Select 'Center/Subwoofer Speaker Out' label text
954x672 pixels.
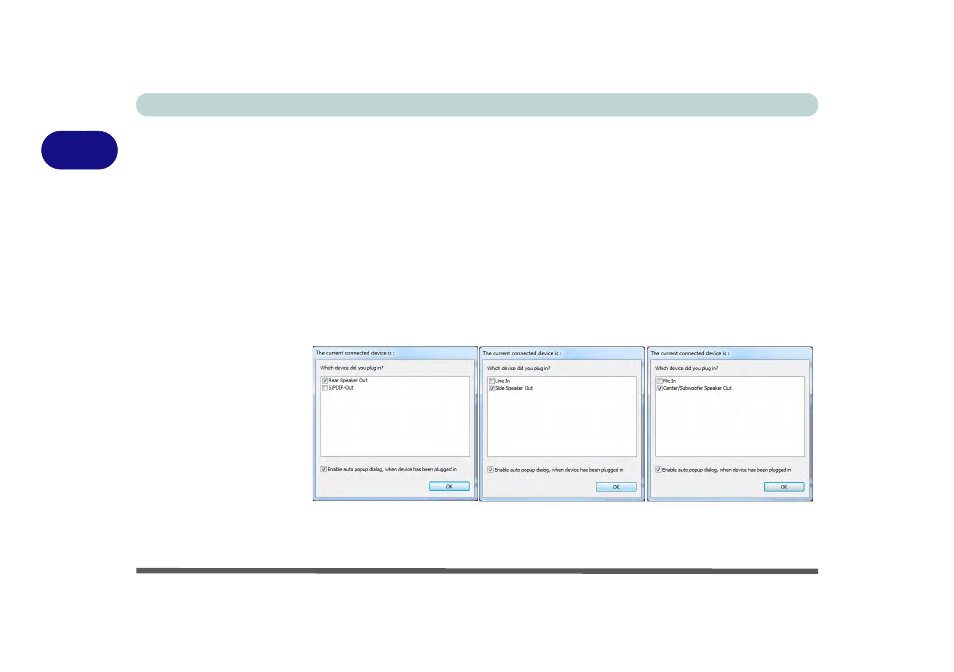[697, 388]
